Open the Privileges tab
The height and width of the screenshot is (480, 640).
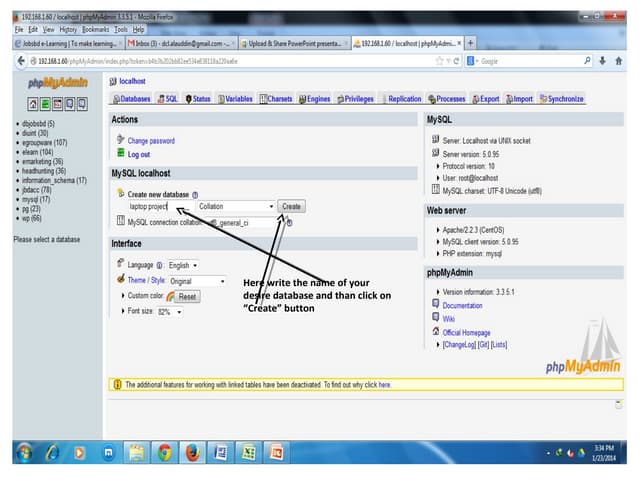[355, 99]
